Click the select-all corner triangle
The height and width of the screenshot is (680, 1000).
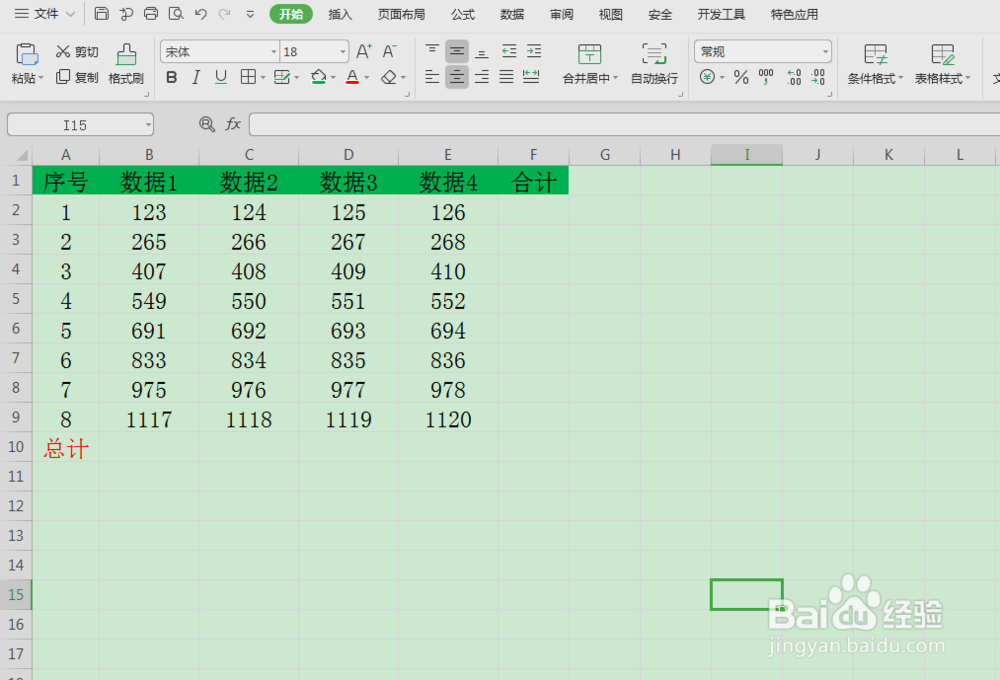[22, 155]
